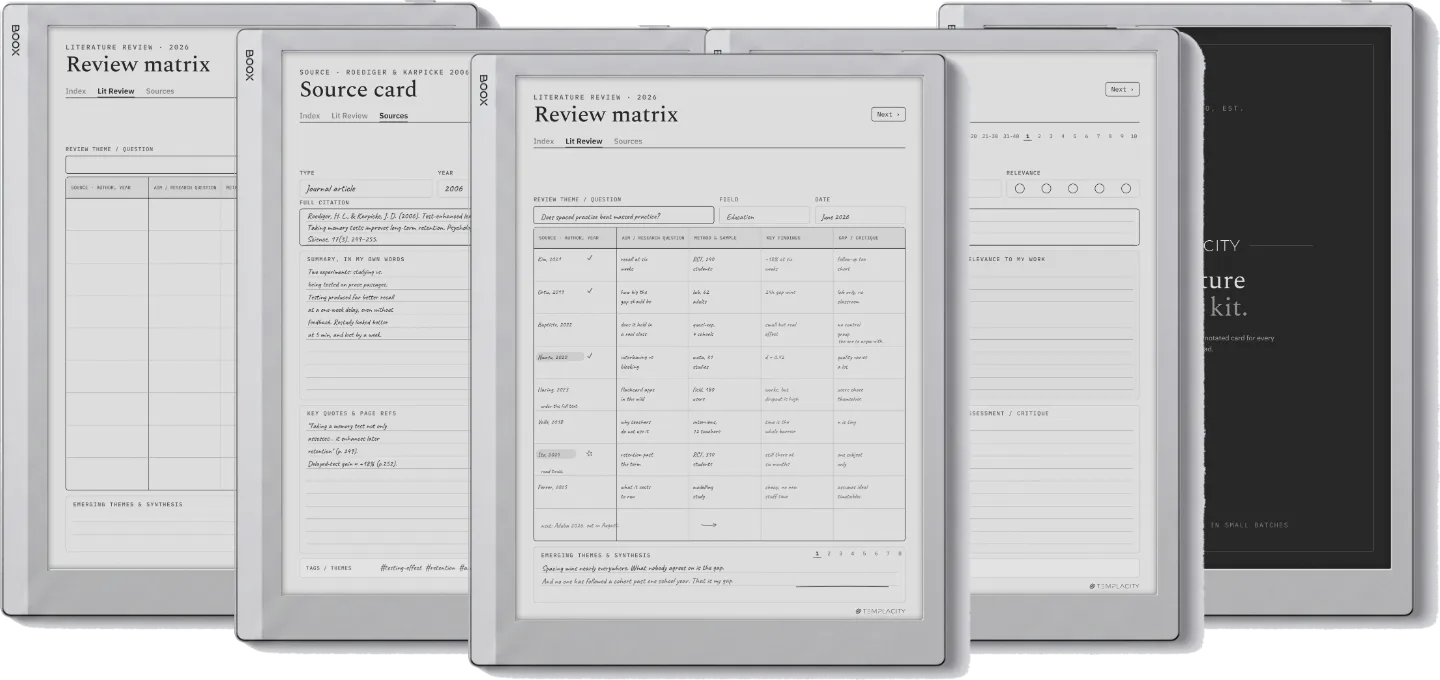This screenshot has width=1440, height=680.
Task: Go to page 10 in the Relevance tablet's number strip
Action: coord(1134,136)
